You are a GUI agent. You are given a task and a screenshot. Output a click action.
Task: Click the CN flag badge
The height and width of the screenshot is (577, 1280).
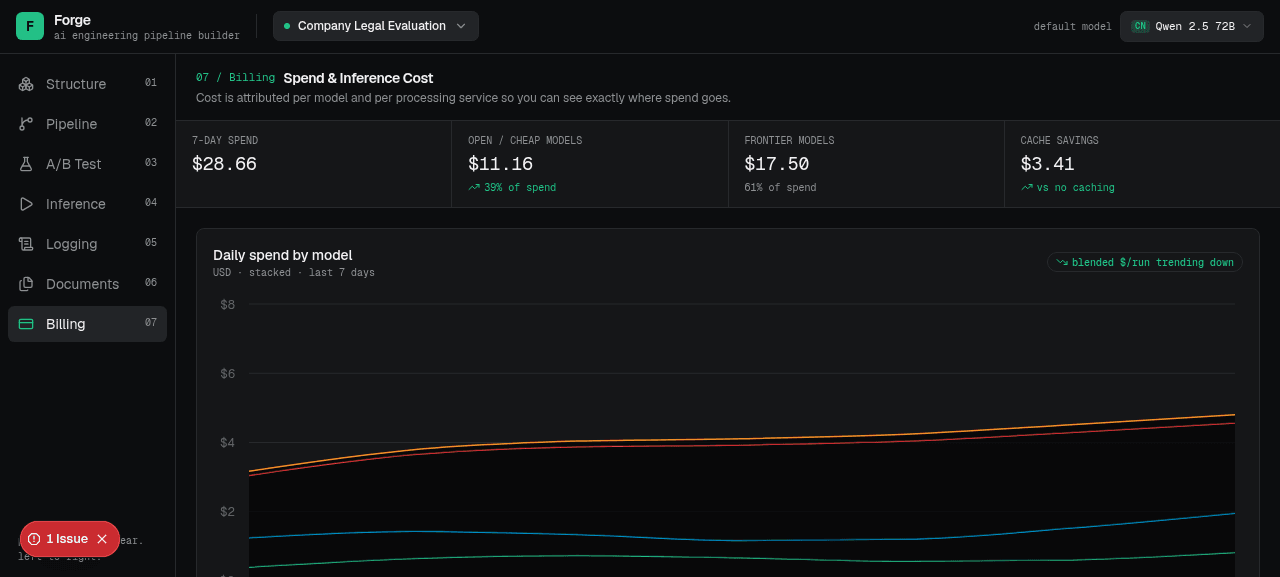(1140, 26)
